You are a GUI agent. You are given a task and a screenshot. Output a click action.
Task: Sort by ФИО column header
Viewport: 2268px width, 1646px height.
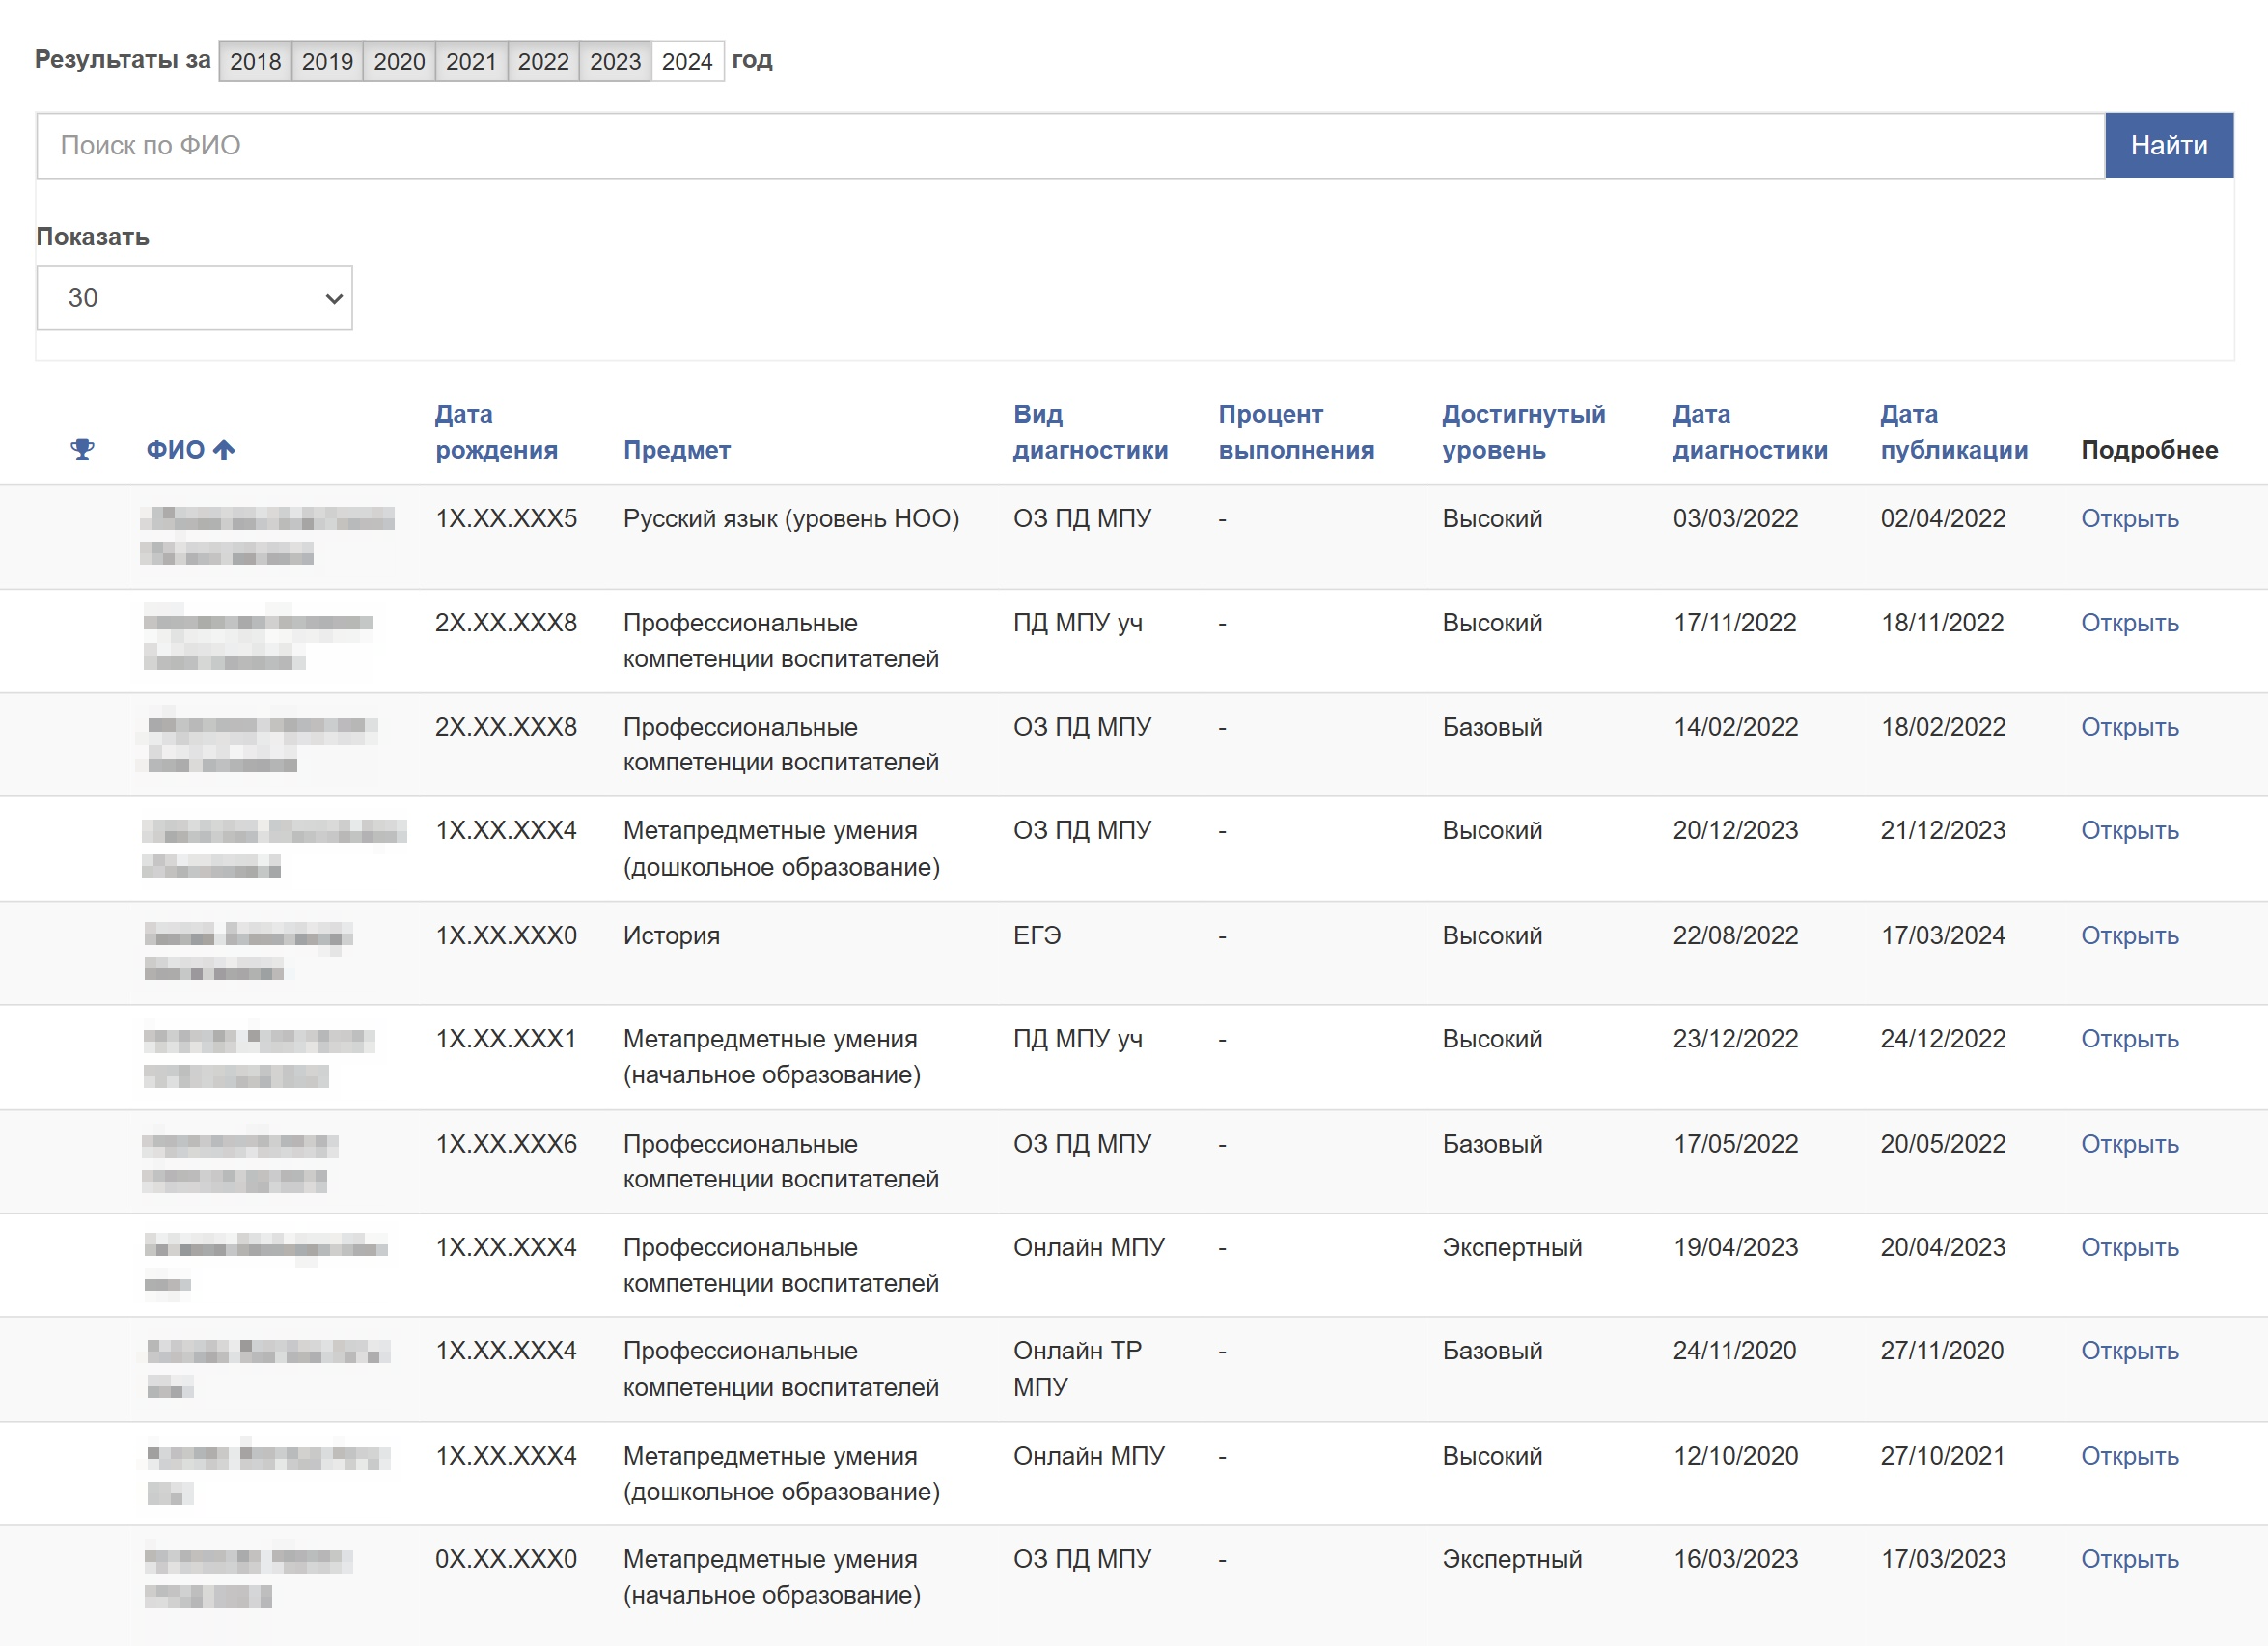pos(190,450)
